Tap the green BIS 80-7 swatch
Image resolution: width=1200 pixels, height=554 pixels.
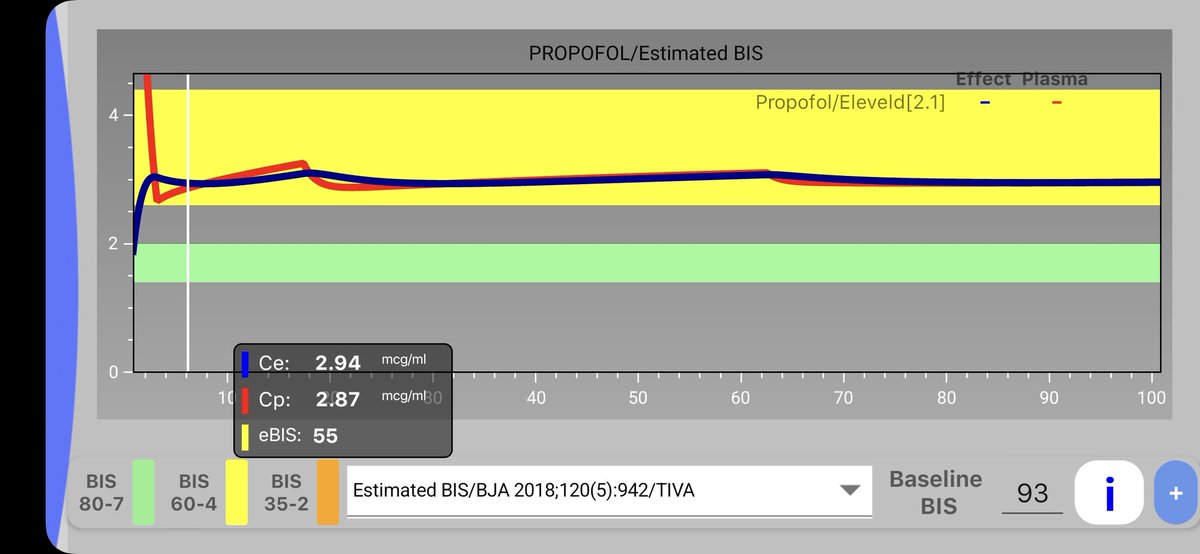pyautogui.click(x=143, y=492)
